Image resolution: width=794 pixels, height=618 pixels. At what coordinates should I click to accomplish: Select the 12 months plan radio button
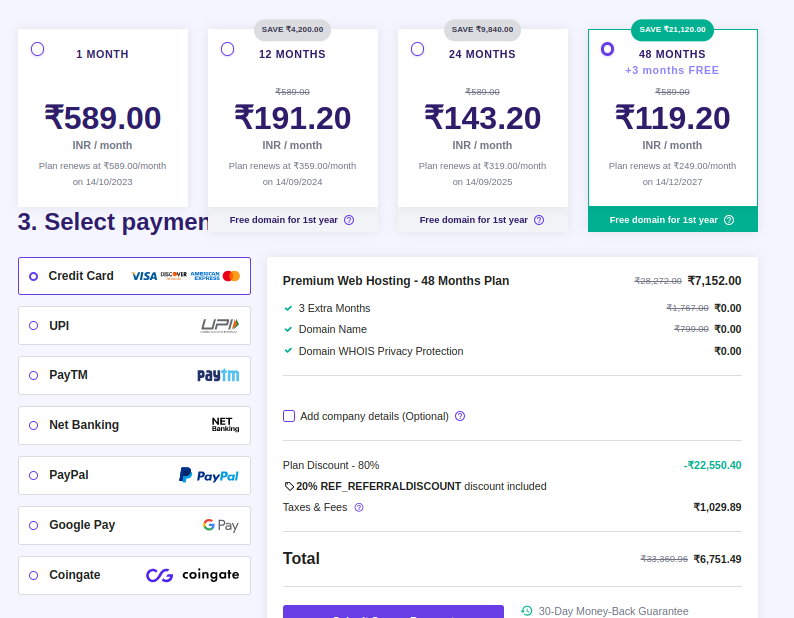coord(227,49)
